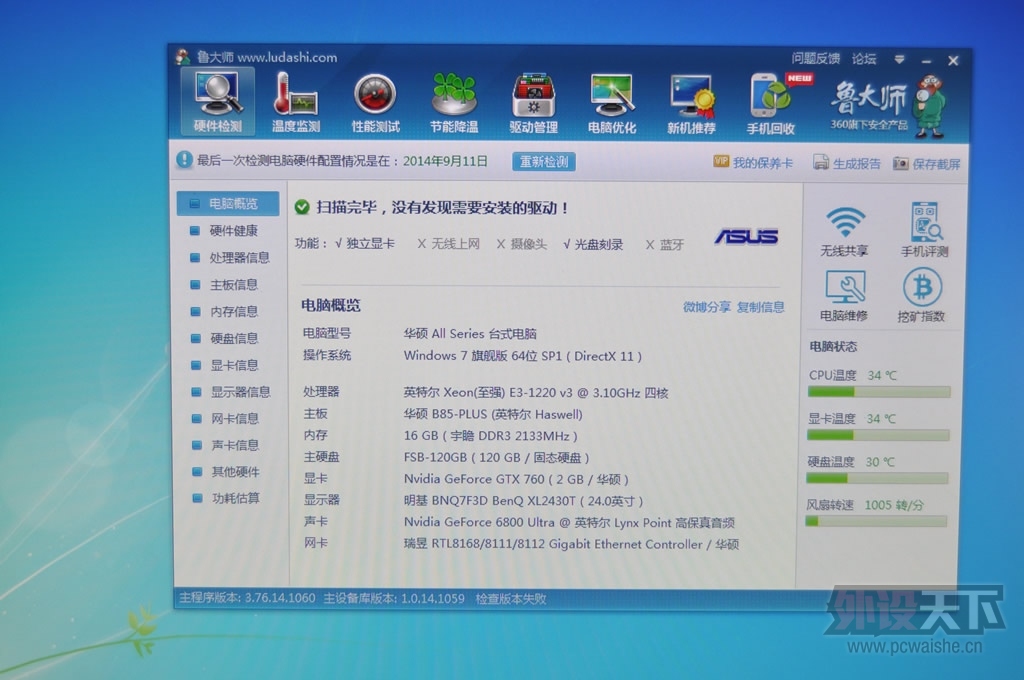
Task: Open 问题反馈 feedback link
Action: [x=816, y=59]
